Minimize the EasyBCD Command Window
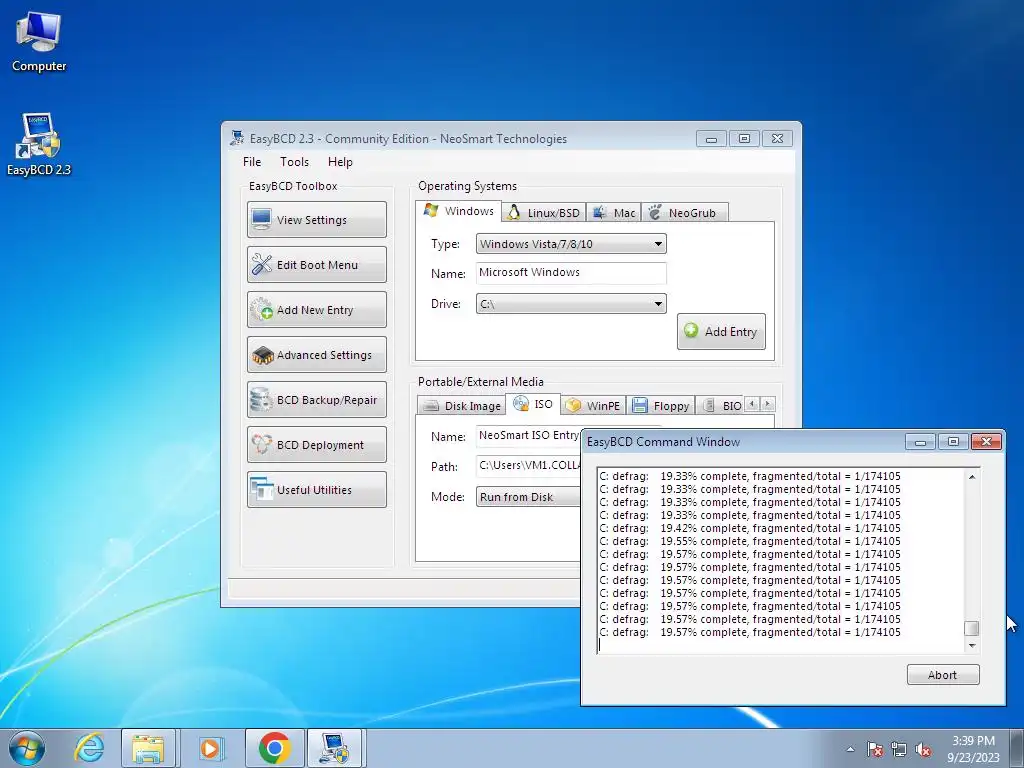This screenshot has width=1024, height=768. [920, 442]
